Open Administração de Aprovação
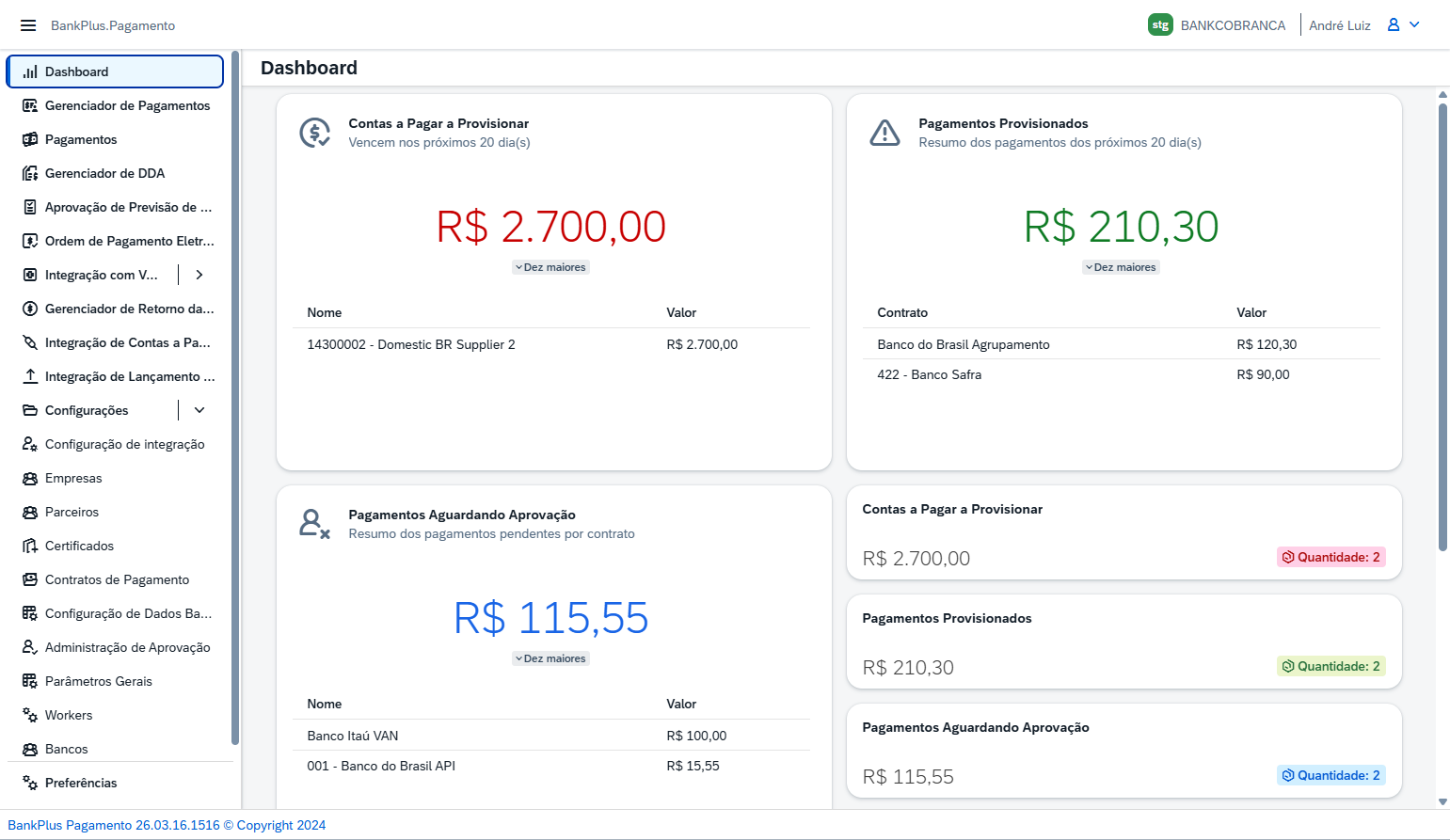The image size is (1450, 840). (115, 647)
